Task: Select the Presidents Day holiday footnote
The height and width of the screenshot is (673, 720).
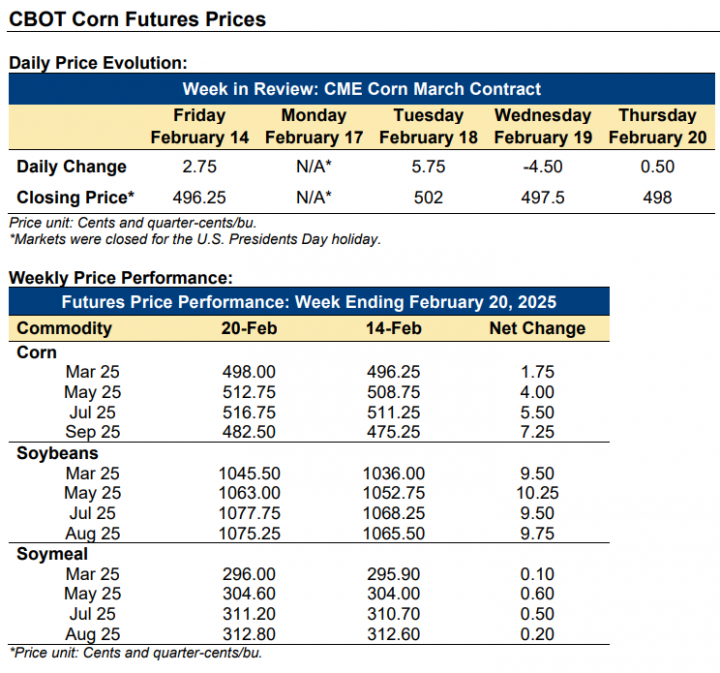Action: coord(195,239)
